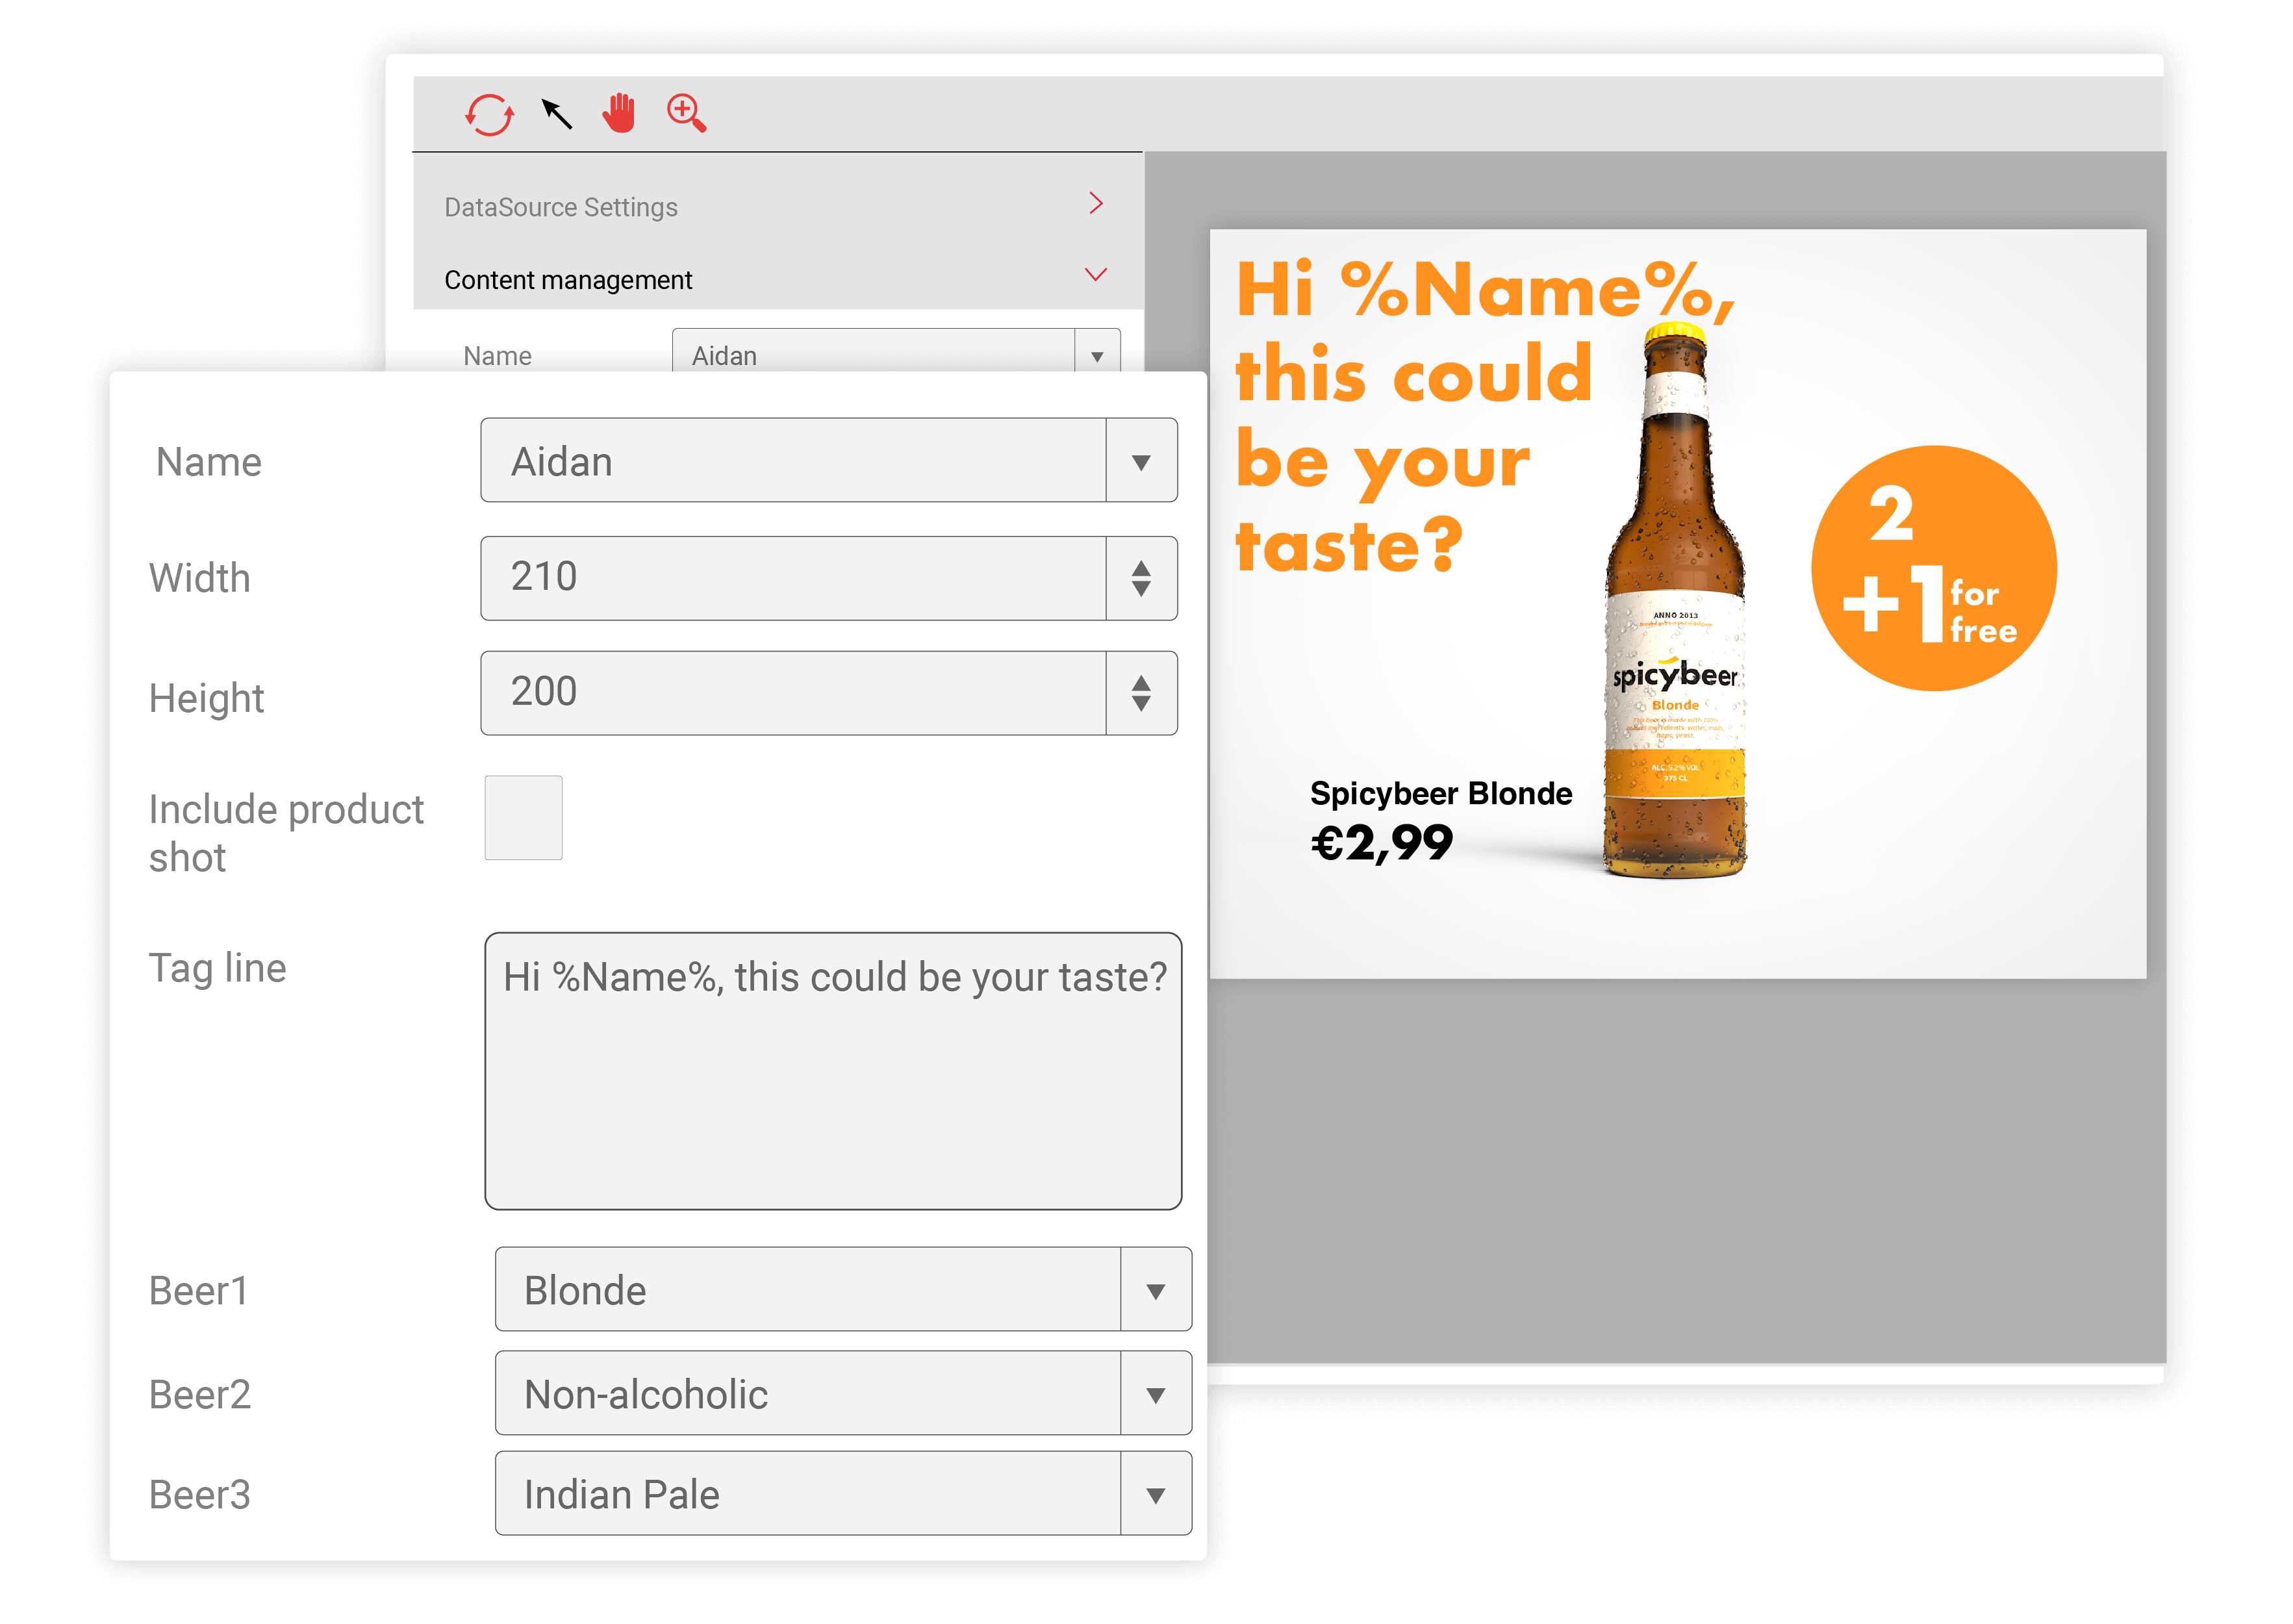The height and width of the screenshot is (1624, 2293).
Task: Click the 'Include product shot' label
Action: coord(286,833)
